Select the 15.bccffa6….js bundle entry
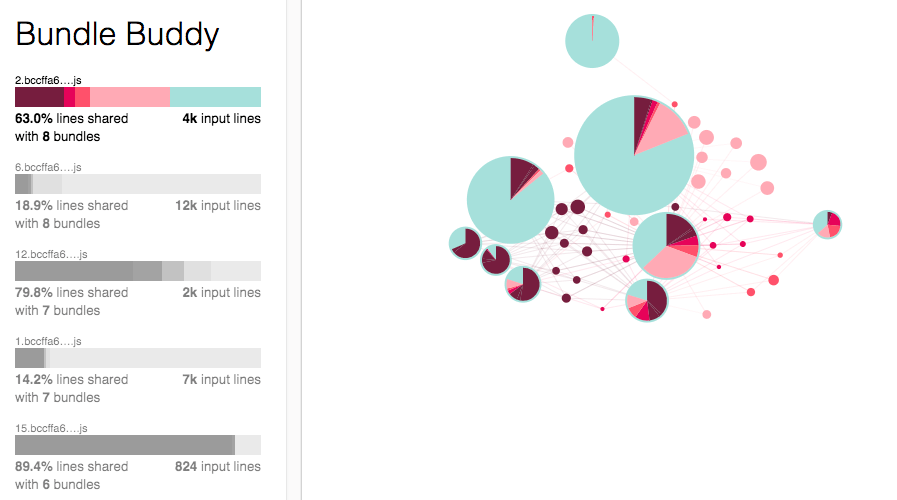 click(x=138, y=457)
